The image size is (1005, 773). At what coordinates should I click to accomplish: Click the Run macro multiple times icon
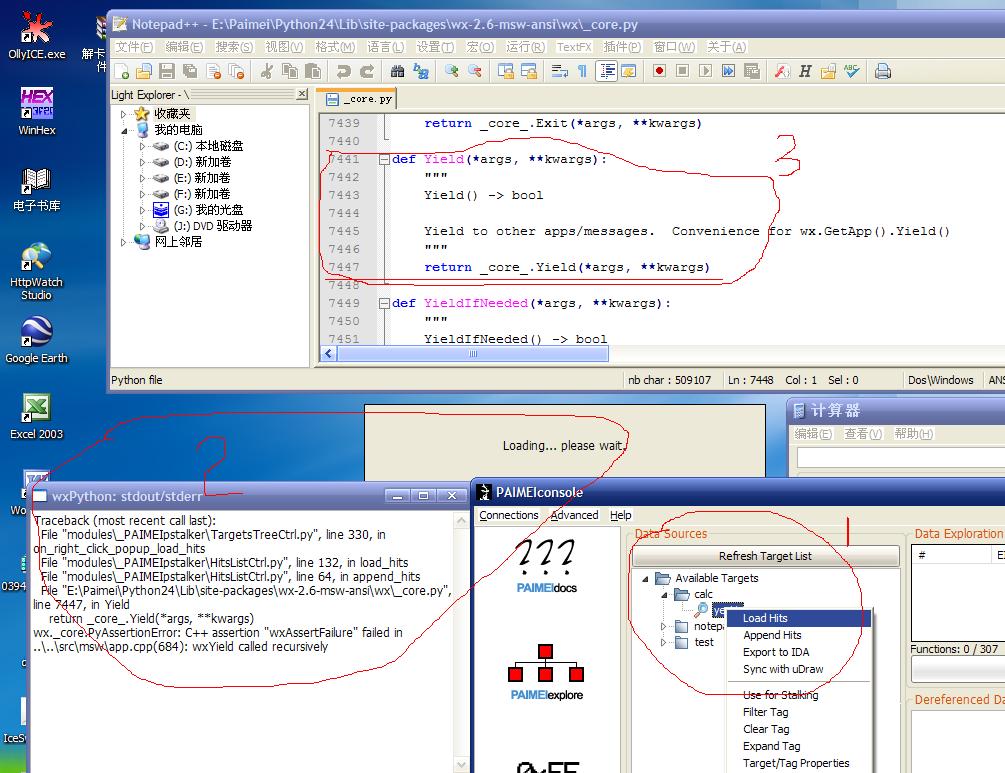click(x=728, y=71)
